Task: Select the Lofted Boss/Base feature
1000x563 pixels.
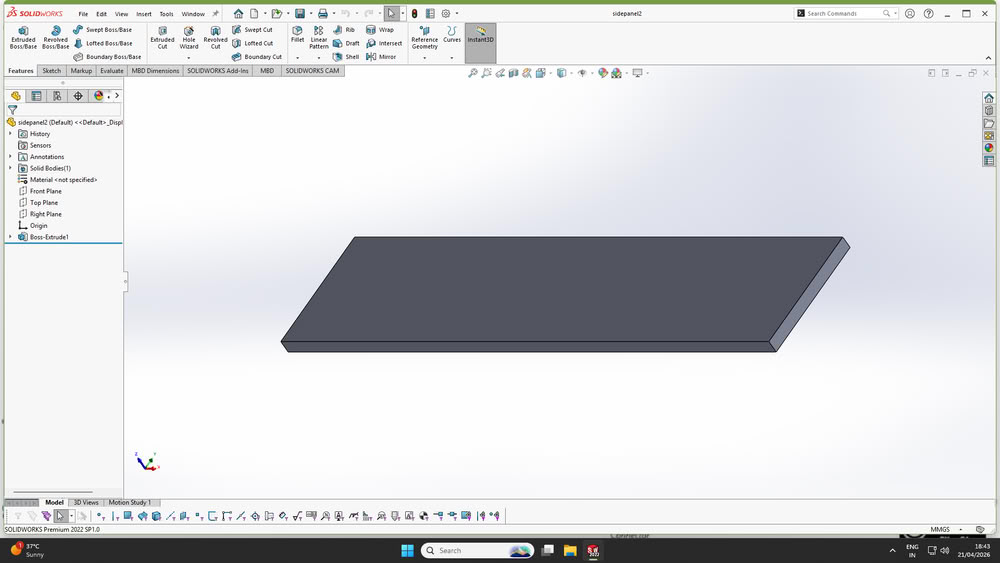Action: click(x=102, y=43)
